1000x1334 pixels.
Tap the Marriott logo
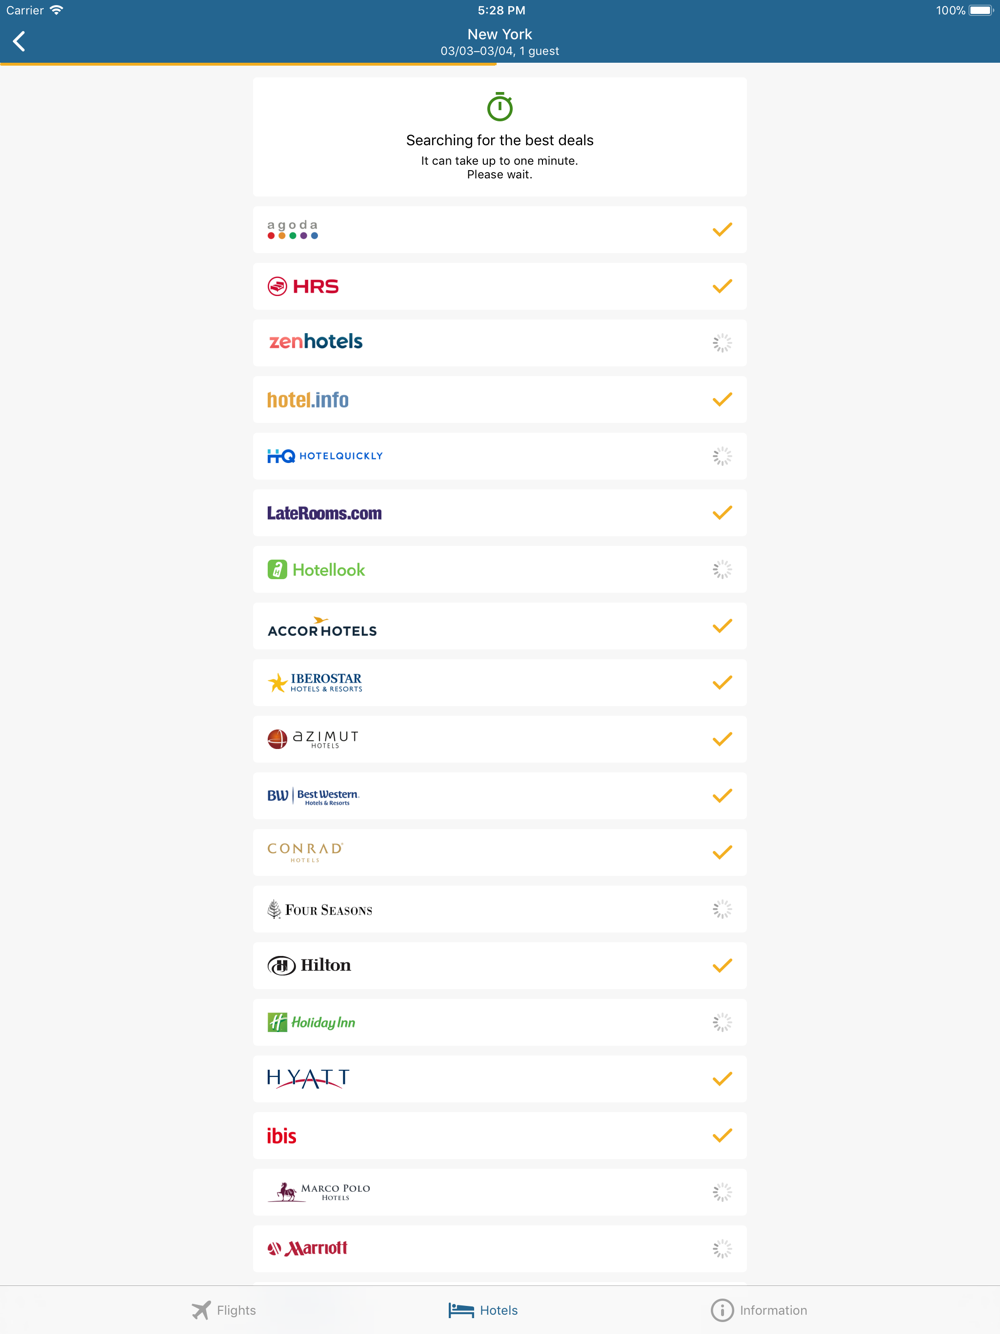pyautogui.click(x=308, y=1249)
